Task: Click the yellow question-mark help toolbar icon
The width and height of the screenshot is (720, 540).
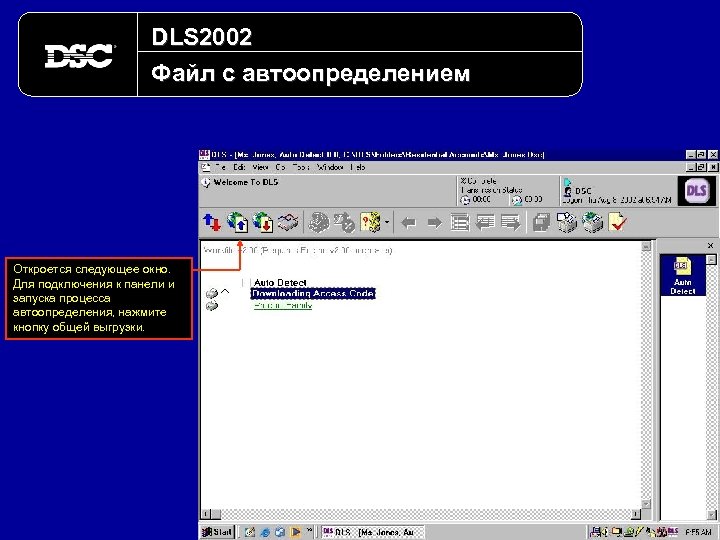Action: click(370, 222)
